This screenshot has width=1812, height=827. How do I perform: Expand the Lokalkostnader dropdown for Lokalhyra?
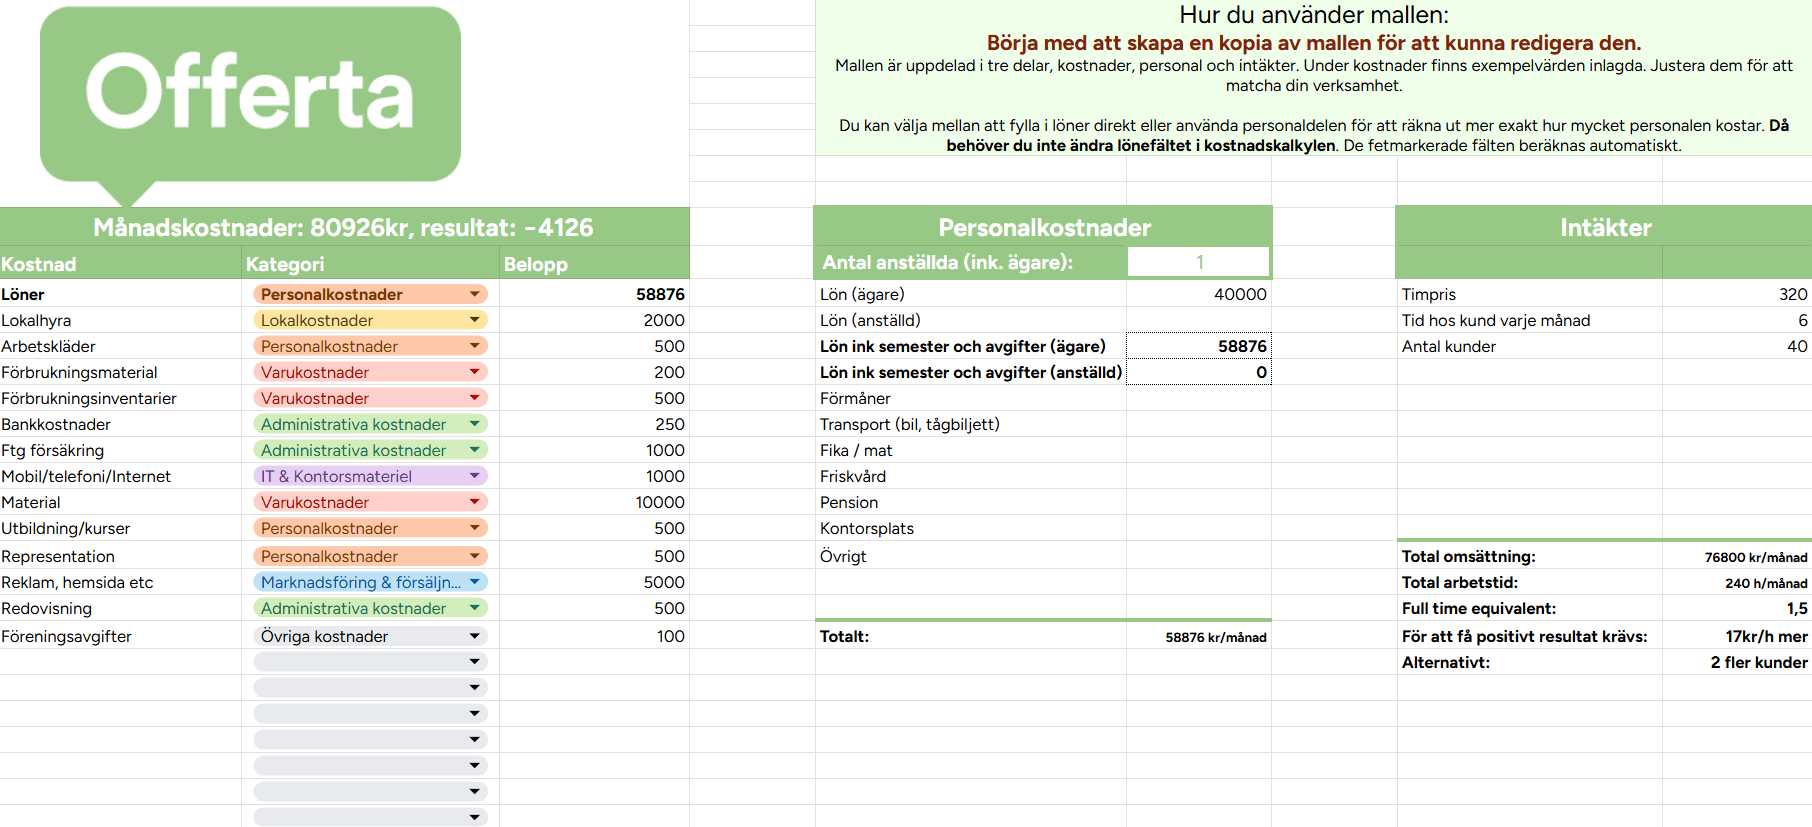[x=370, y=320]
